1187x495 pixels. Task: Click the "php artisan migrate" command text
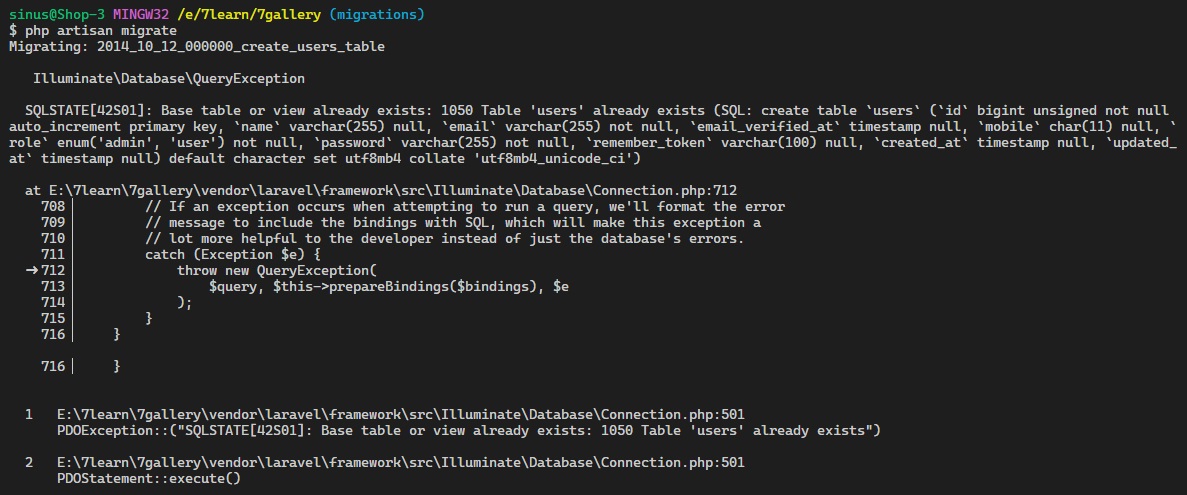[x=101, y=31]
